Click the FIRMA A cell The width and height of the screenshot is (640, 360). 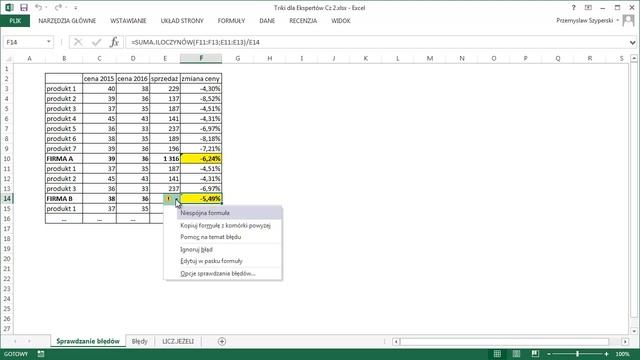64,159
